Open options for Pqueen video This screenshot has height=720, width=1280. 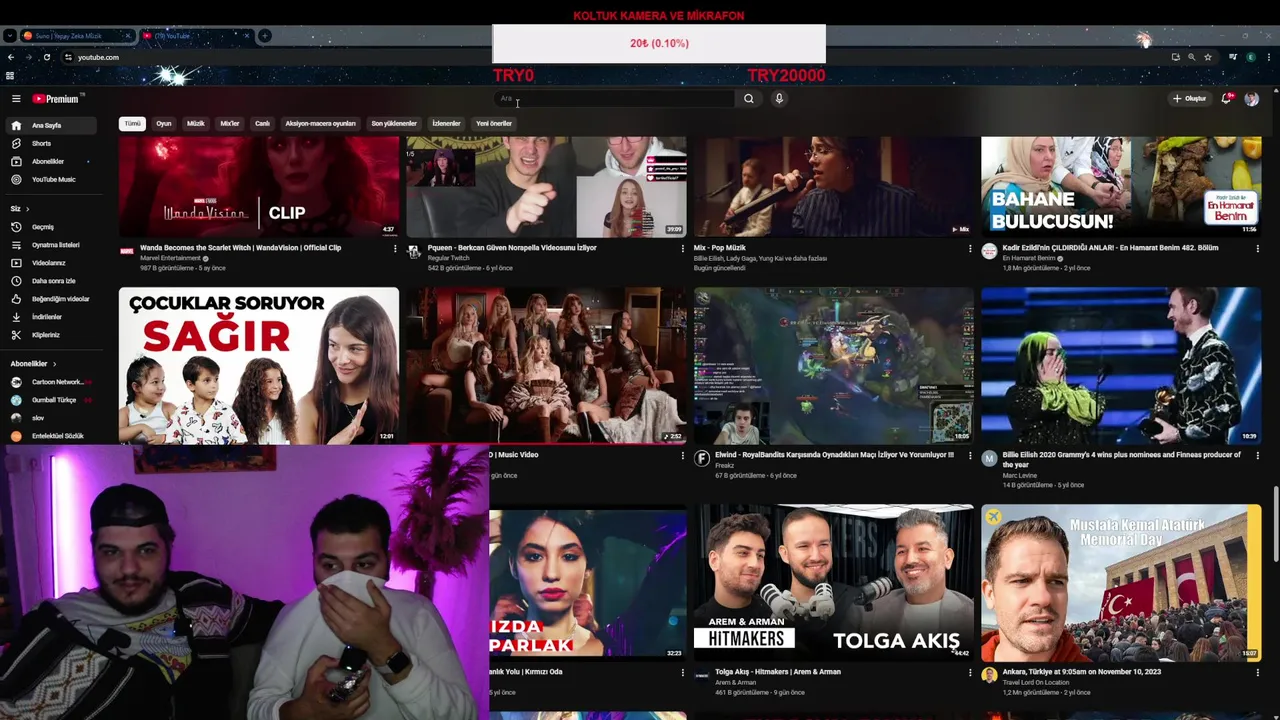tap(683, 248)
